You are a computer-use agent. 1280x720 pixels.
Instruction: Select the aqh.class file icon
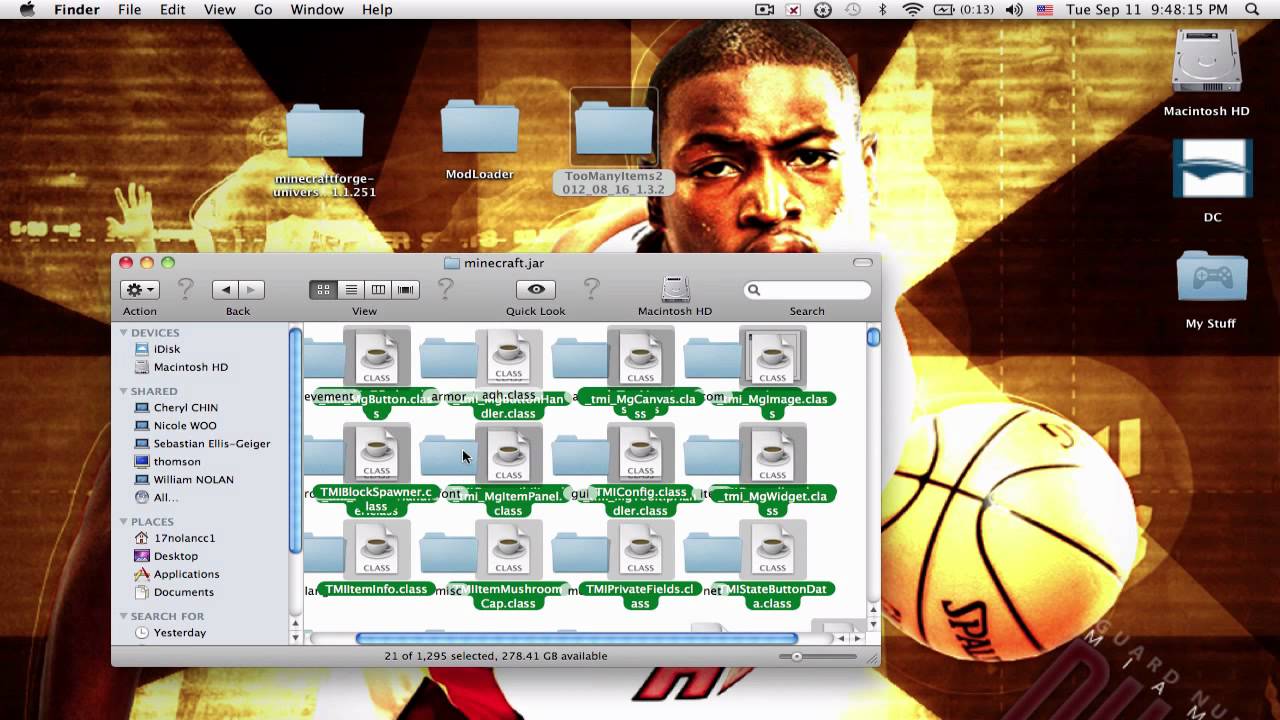[508, 358]
